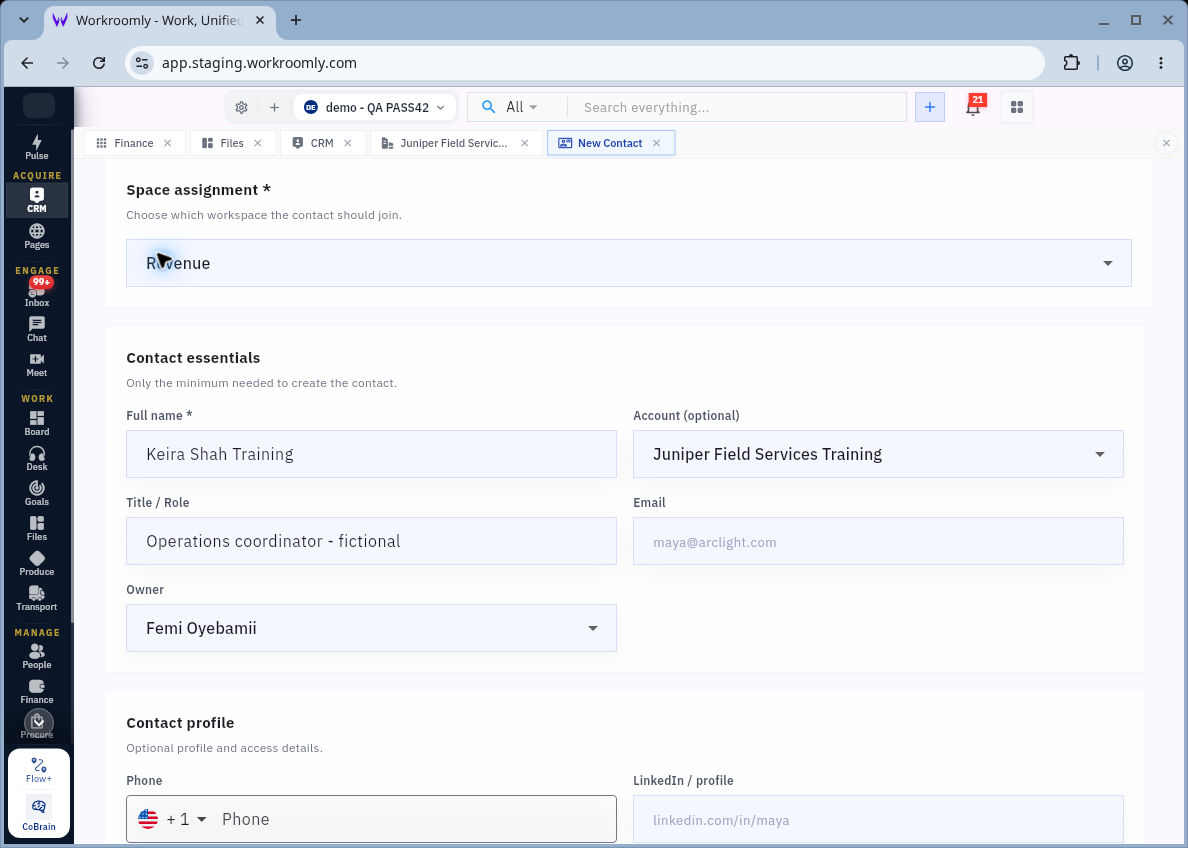This screenshot has height=848, width=1188.
Task: Click the search magnifier icon
Action: [x=489, y=107]
